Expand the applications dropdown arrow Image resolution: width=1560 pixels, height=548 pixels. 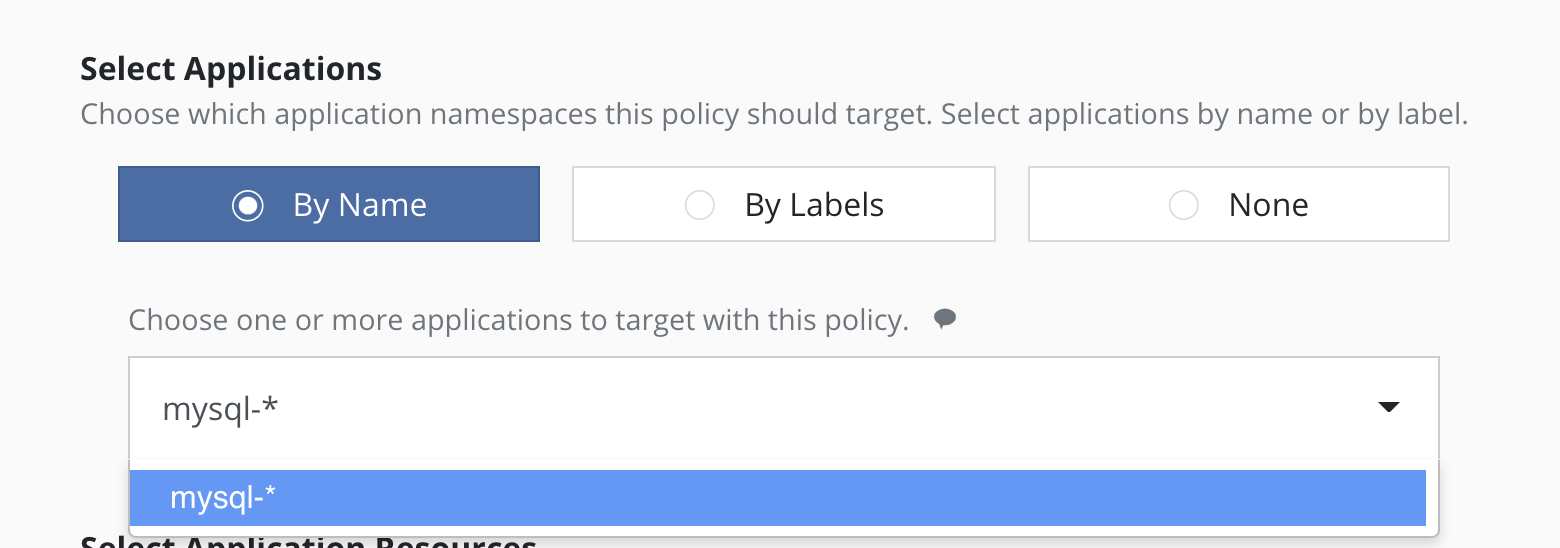[1388, 407]
